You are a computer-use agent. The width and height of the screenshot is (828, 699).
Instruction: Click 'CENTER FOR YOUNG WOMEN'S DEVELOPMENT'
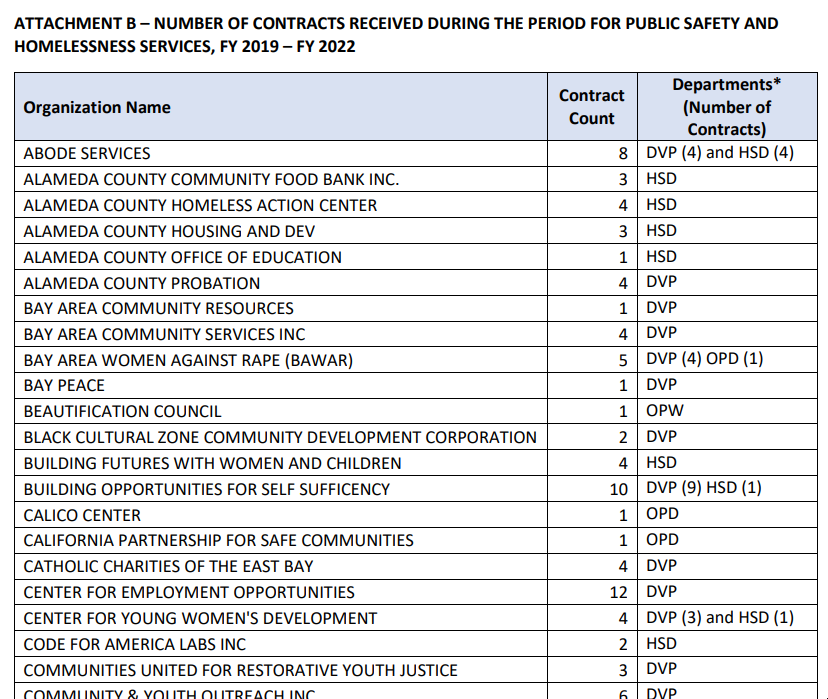(200, 618)
